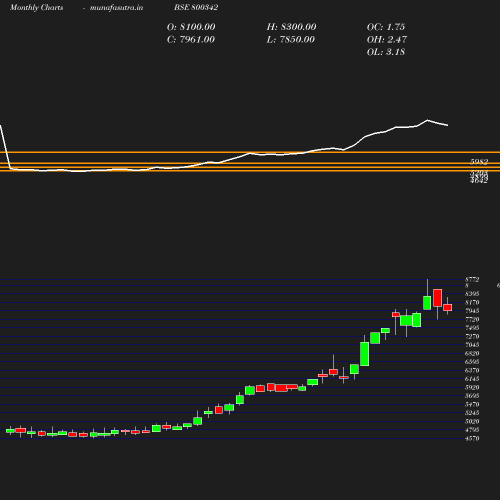The height and width of the screenshot is (500, 500).
Task: Click the '7045' price axis label
Action: 472,345
